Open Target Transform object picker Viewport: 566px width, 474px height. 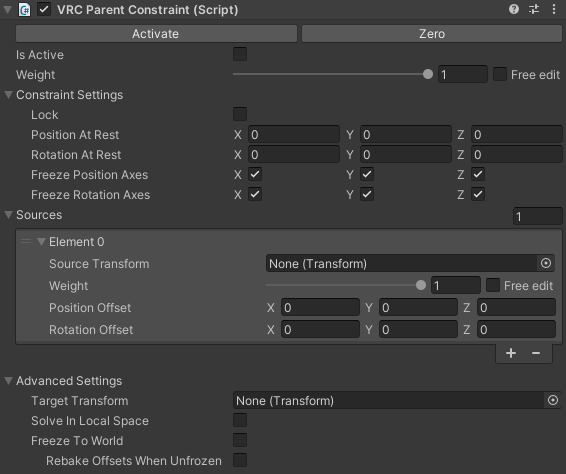click(553, 400)
